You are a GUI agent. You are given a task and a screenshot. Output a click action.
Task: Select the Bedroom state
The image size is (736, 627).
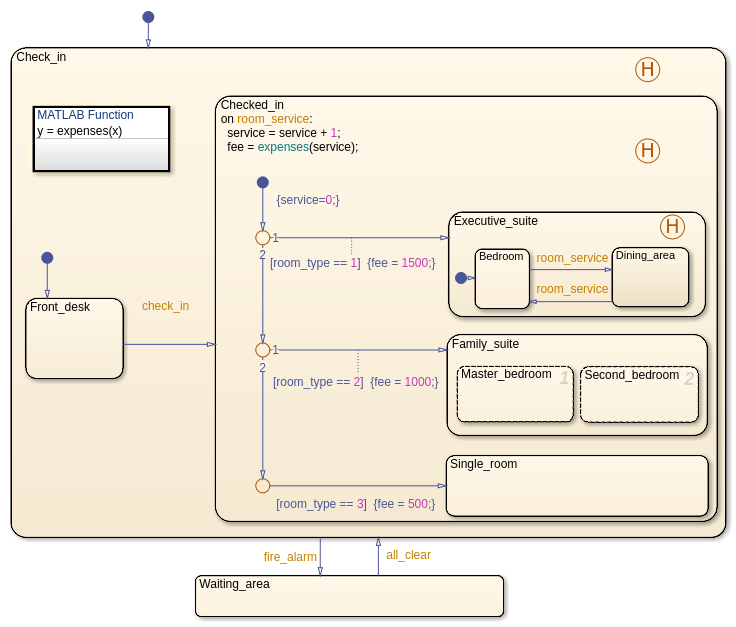(502, 279)
